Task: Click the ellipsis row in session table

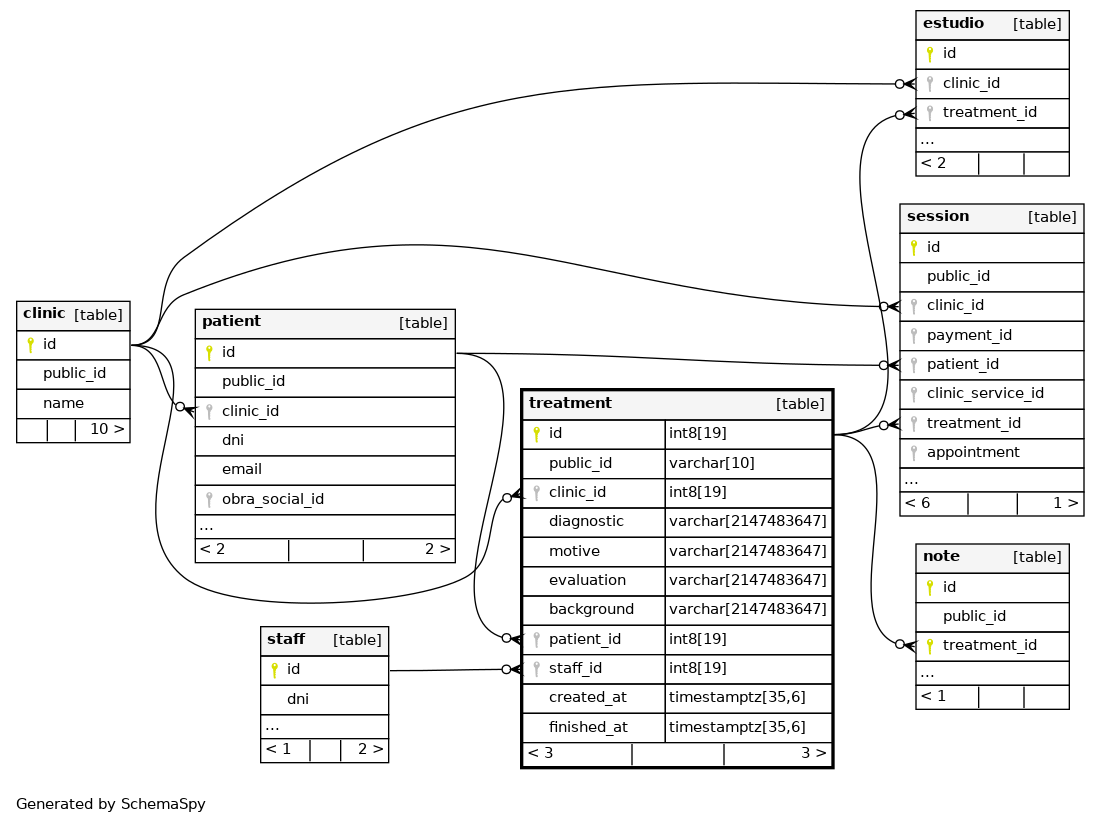Action: [x=991, y=480]
